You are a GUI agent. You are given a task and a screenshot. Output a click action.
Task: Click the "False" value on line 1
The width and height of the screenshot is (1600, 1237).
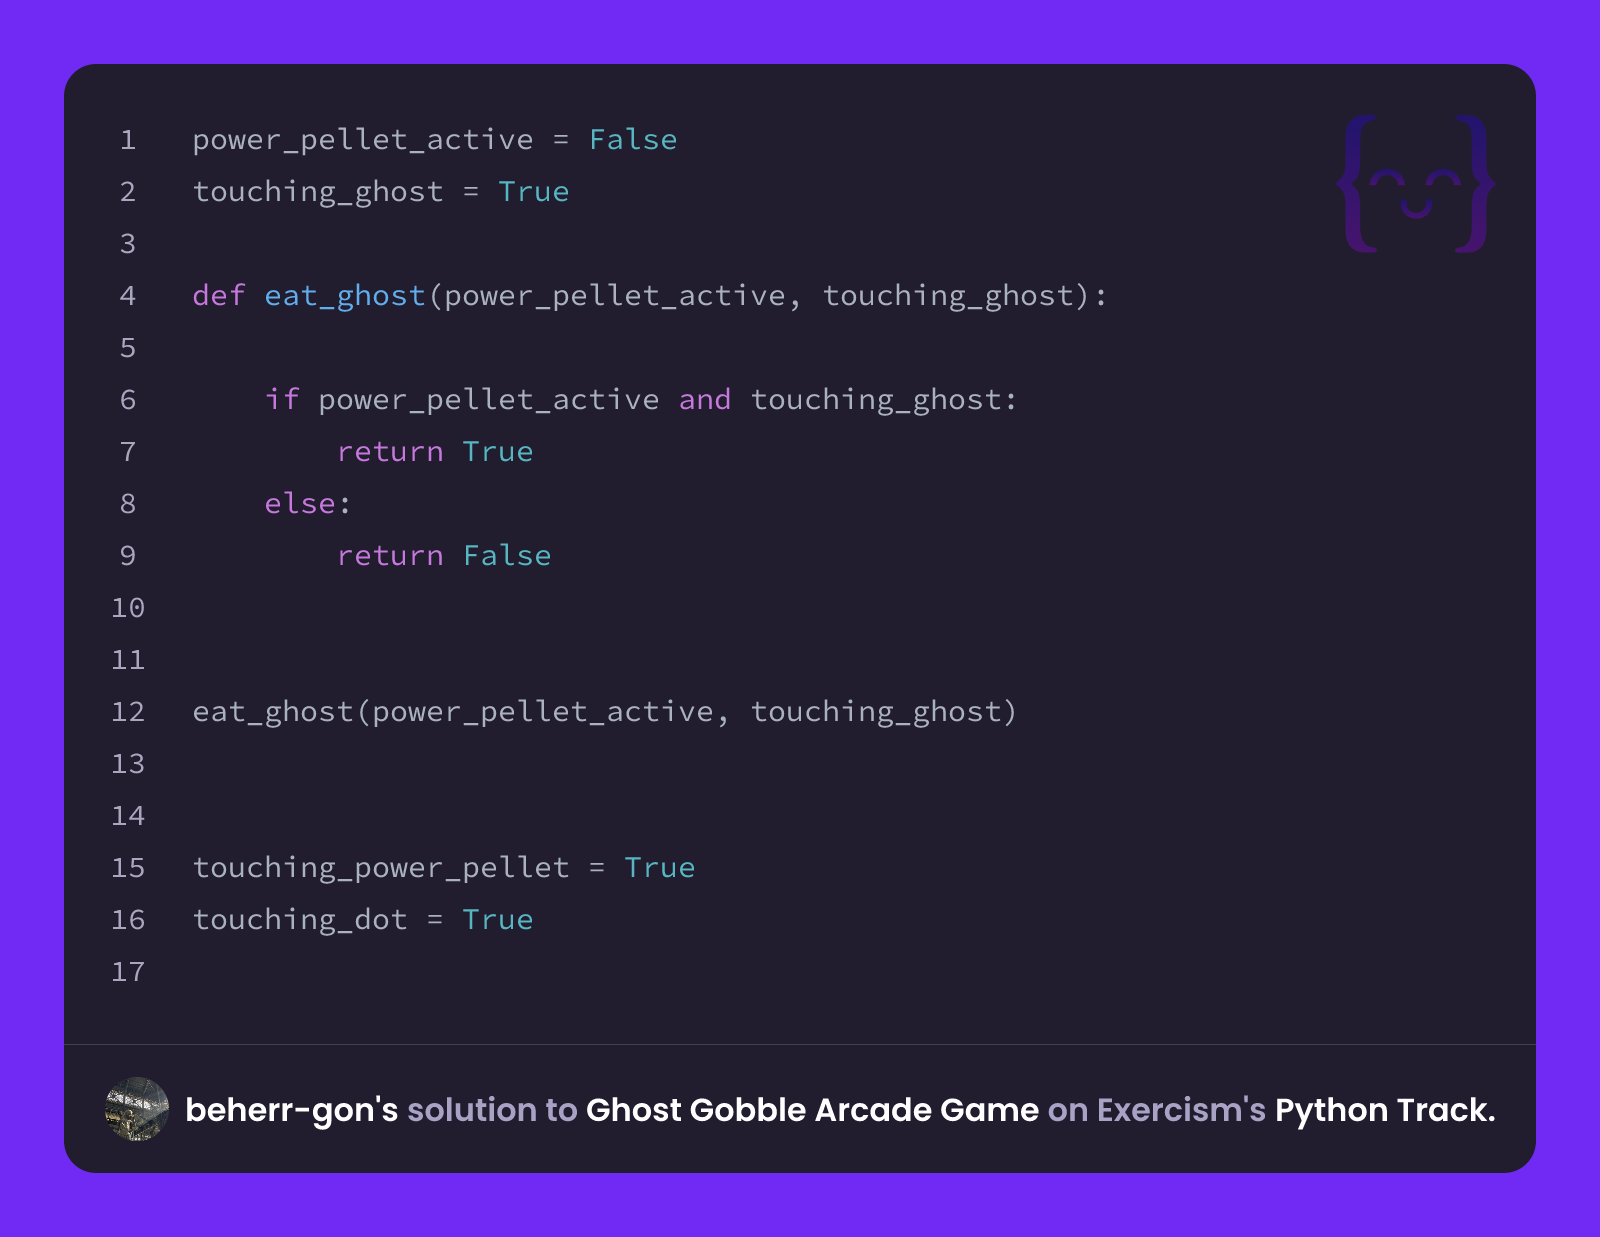click(x=633, y=140)
